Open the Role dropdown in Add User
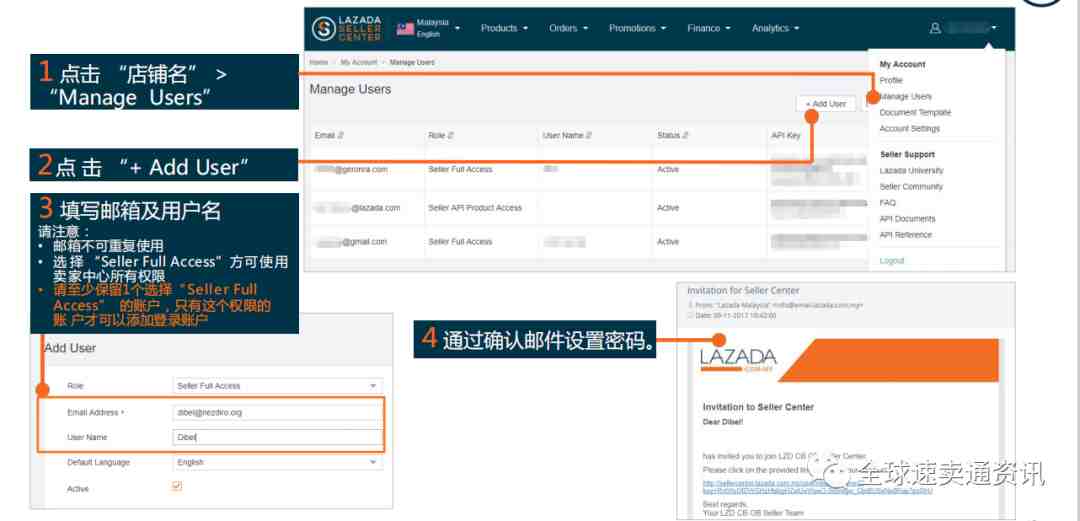Screen dimensions: 1080x521 277,386
